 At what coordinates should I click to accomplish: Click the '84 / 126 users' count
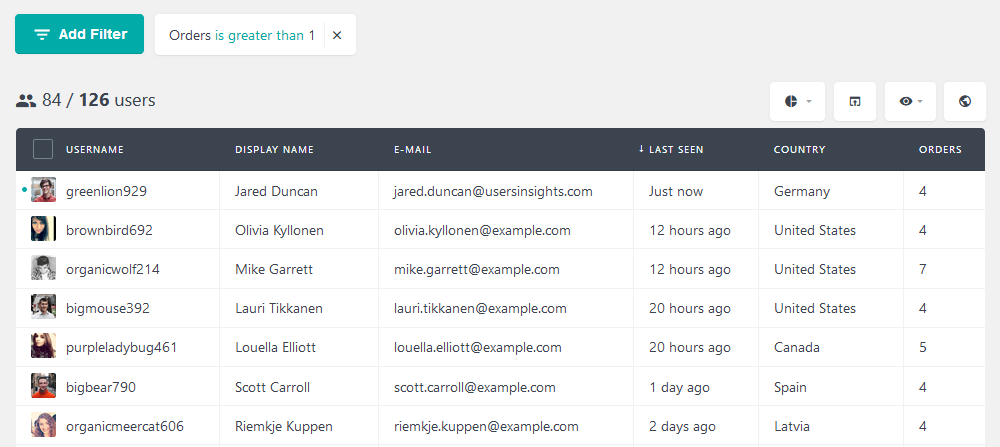pos(99,100)
